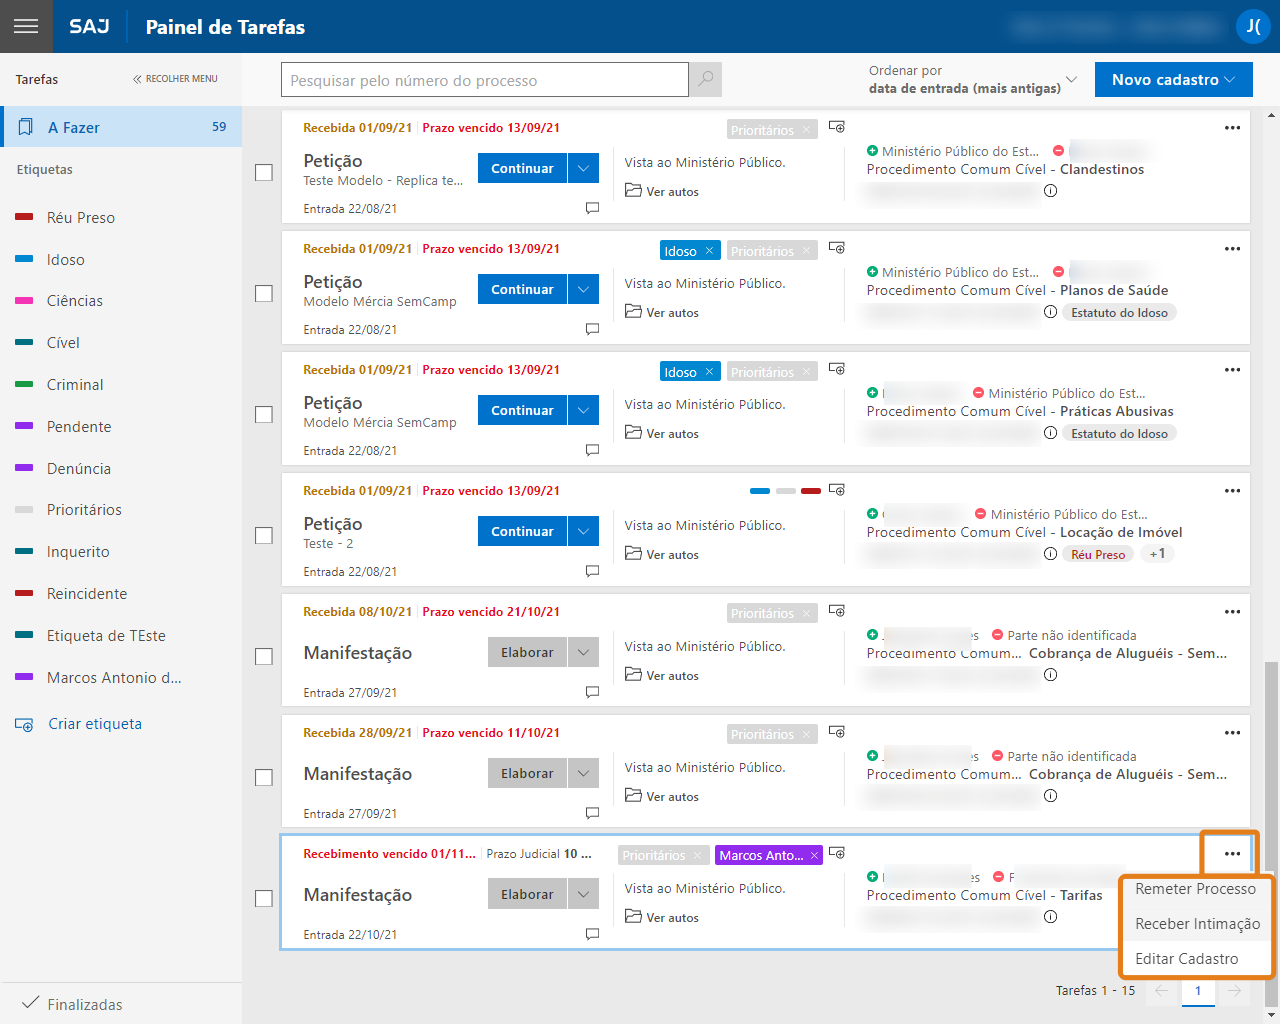Select checkbox for Planos de Saúde task
1280x1024 pixels.
point(264,293)
